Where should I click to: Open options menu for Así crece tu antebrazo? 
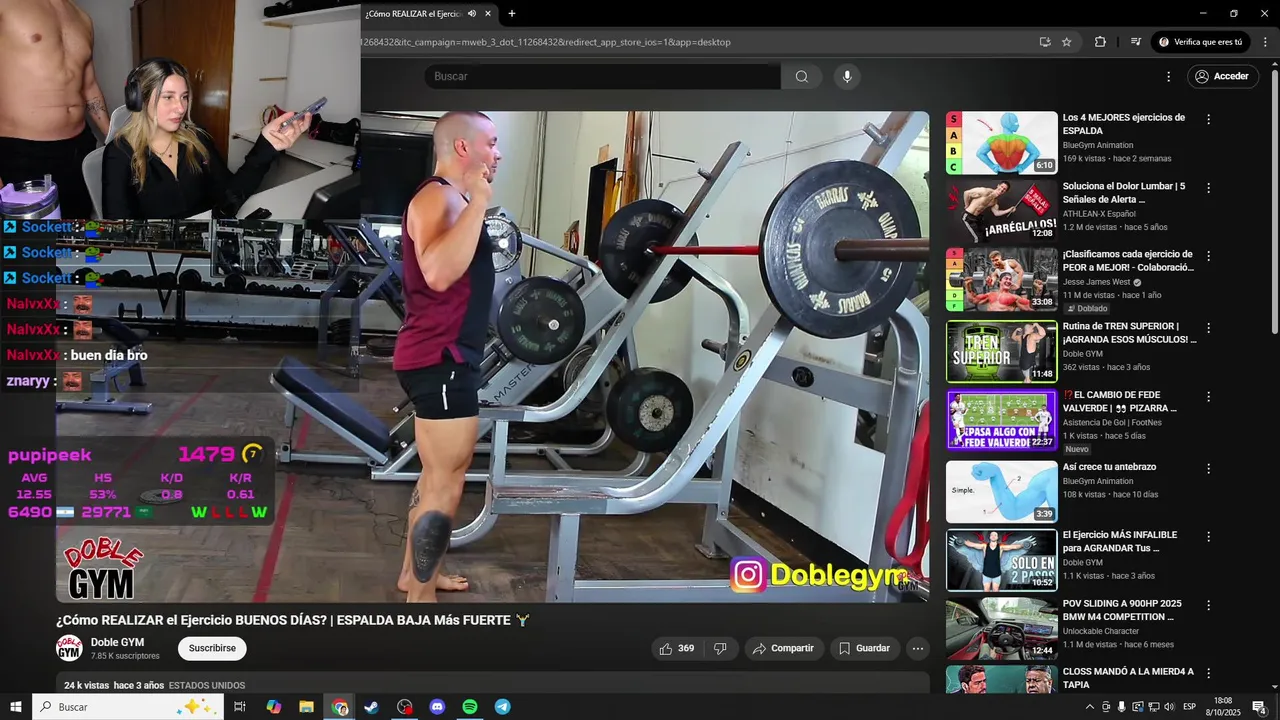pos(1208,468)
